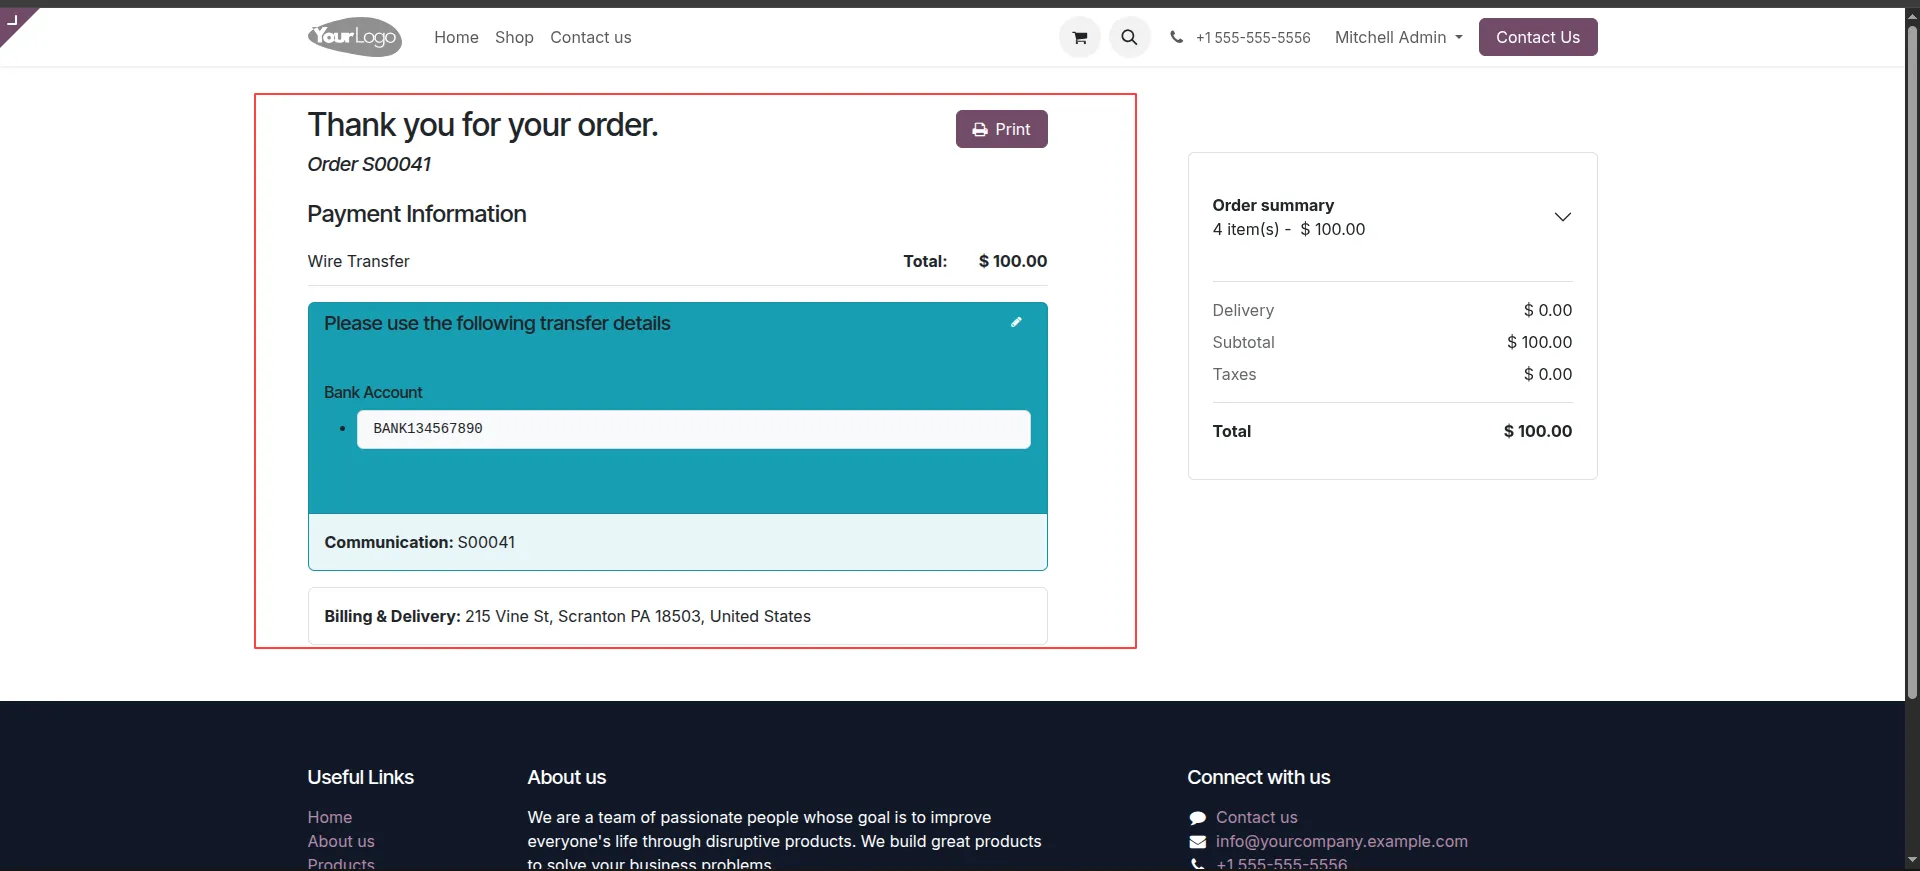1920x871 pixels.
Task: Click the envelope icon in the footer
Action: coord(1197,842)
